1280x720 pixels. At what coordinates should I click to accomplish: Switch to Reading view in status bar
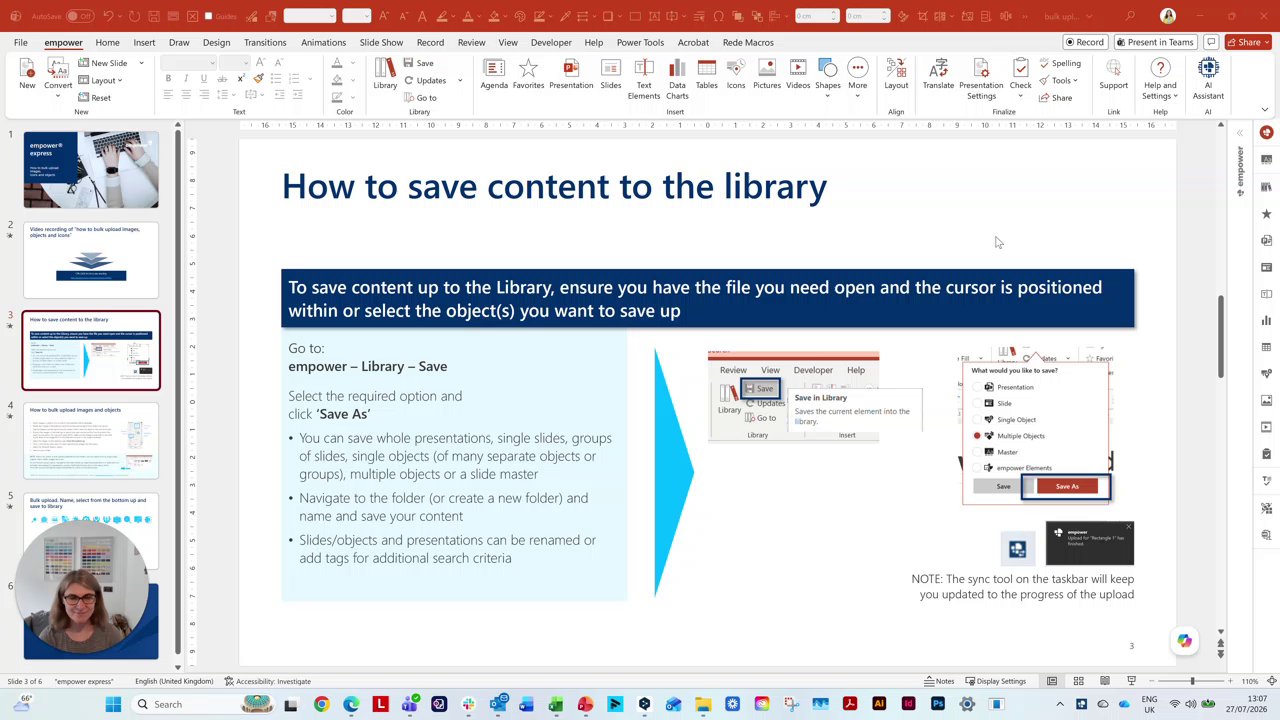tap(1104, 681)
